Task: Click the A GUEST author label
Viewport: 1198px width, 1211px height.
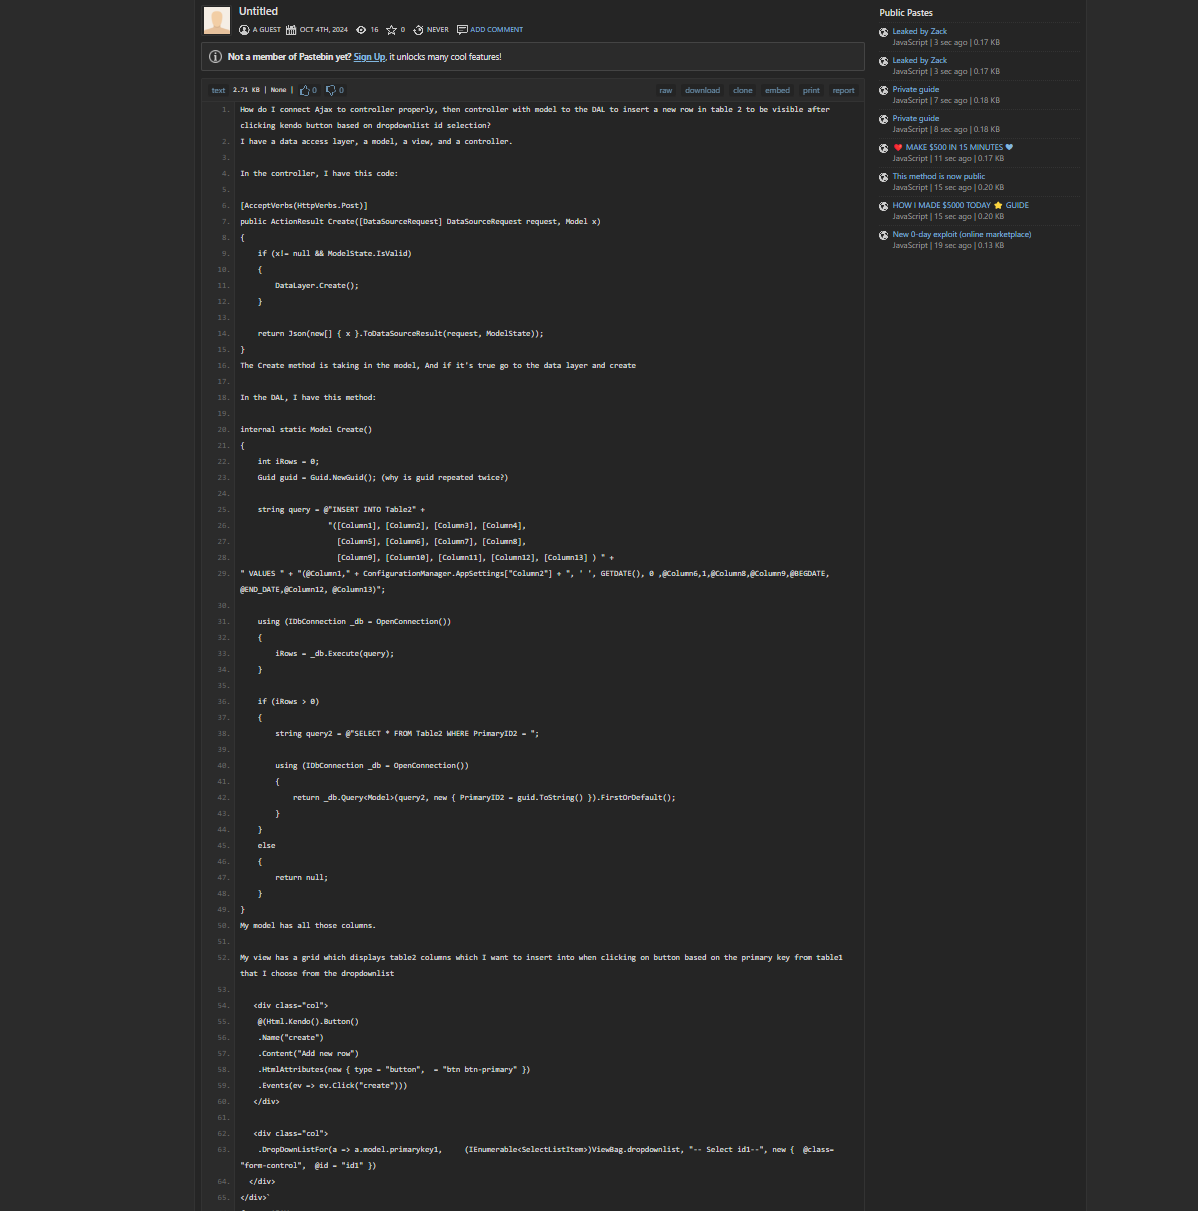Action: (267, 30)
